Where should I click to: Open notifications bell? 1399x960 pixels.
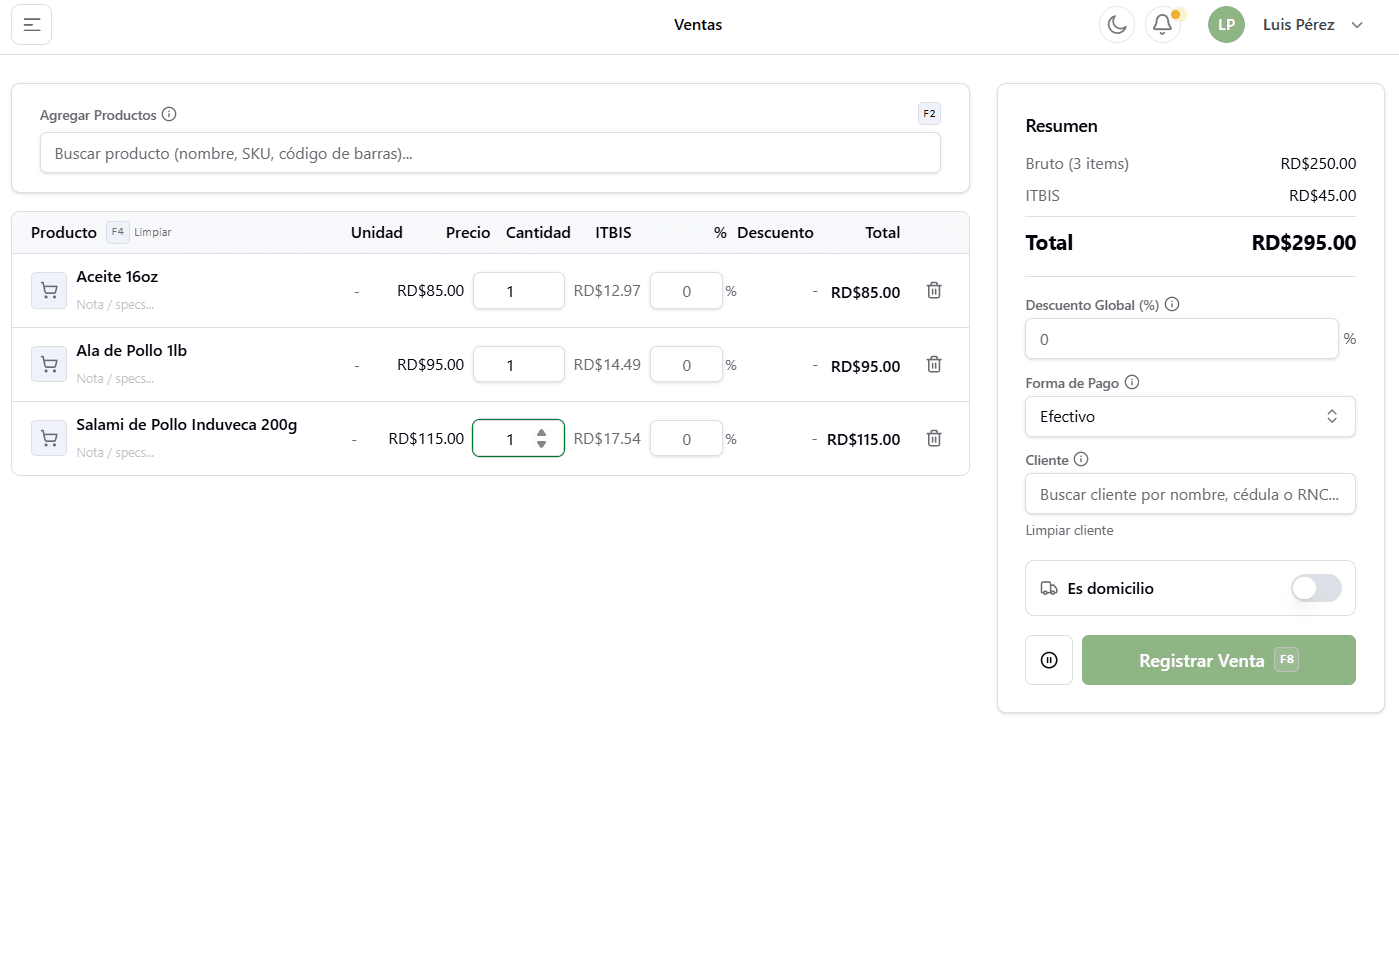(1162, 25)
